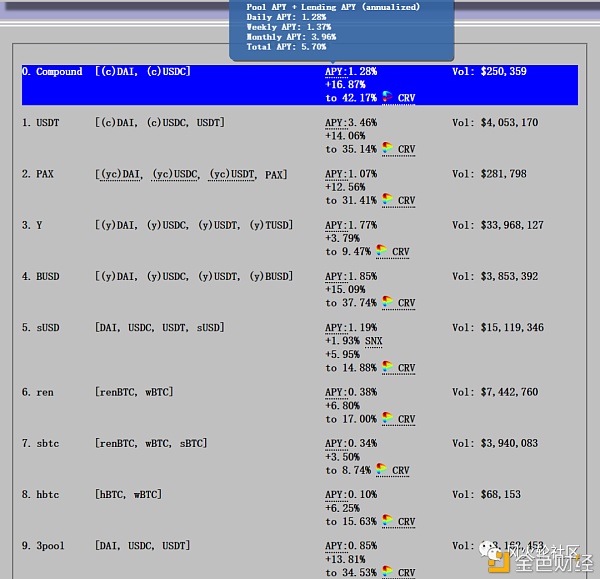Image resolution: width=600 pixels, height=579 pixels.
Task: Click the (yc)USDT token in PAX row
Action: (233, 175)
